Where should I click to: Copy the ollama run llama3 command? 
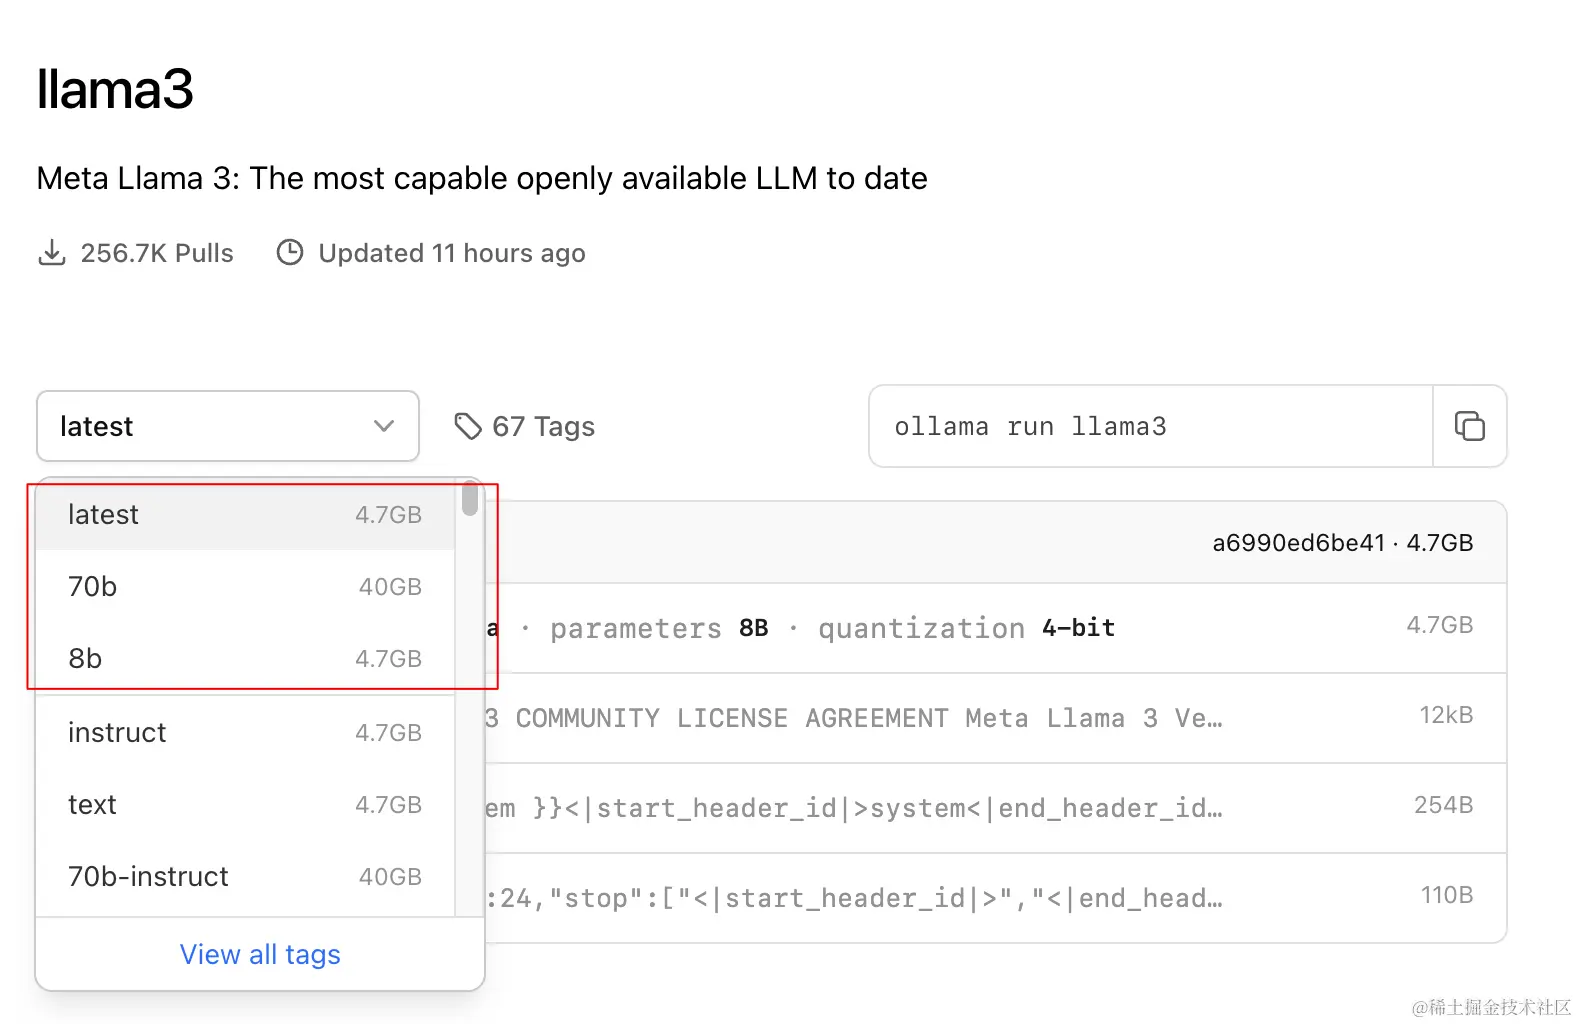(1469, 426)
